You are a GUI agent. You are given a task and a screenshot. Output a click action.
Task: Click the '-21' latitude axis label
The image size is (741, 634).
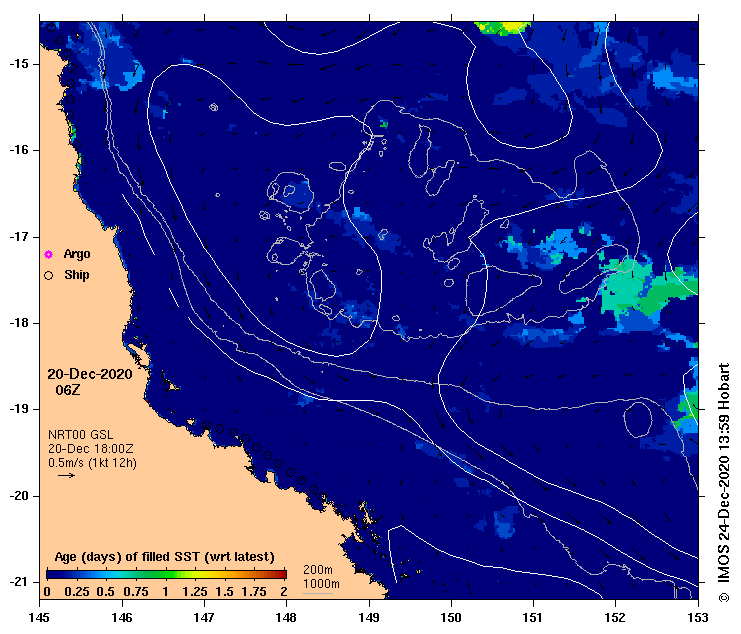click(18, 582)
